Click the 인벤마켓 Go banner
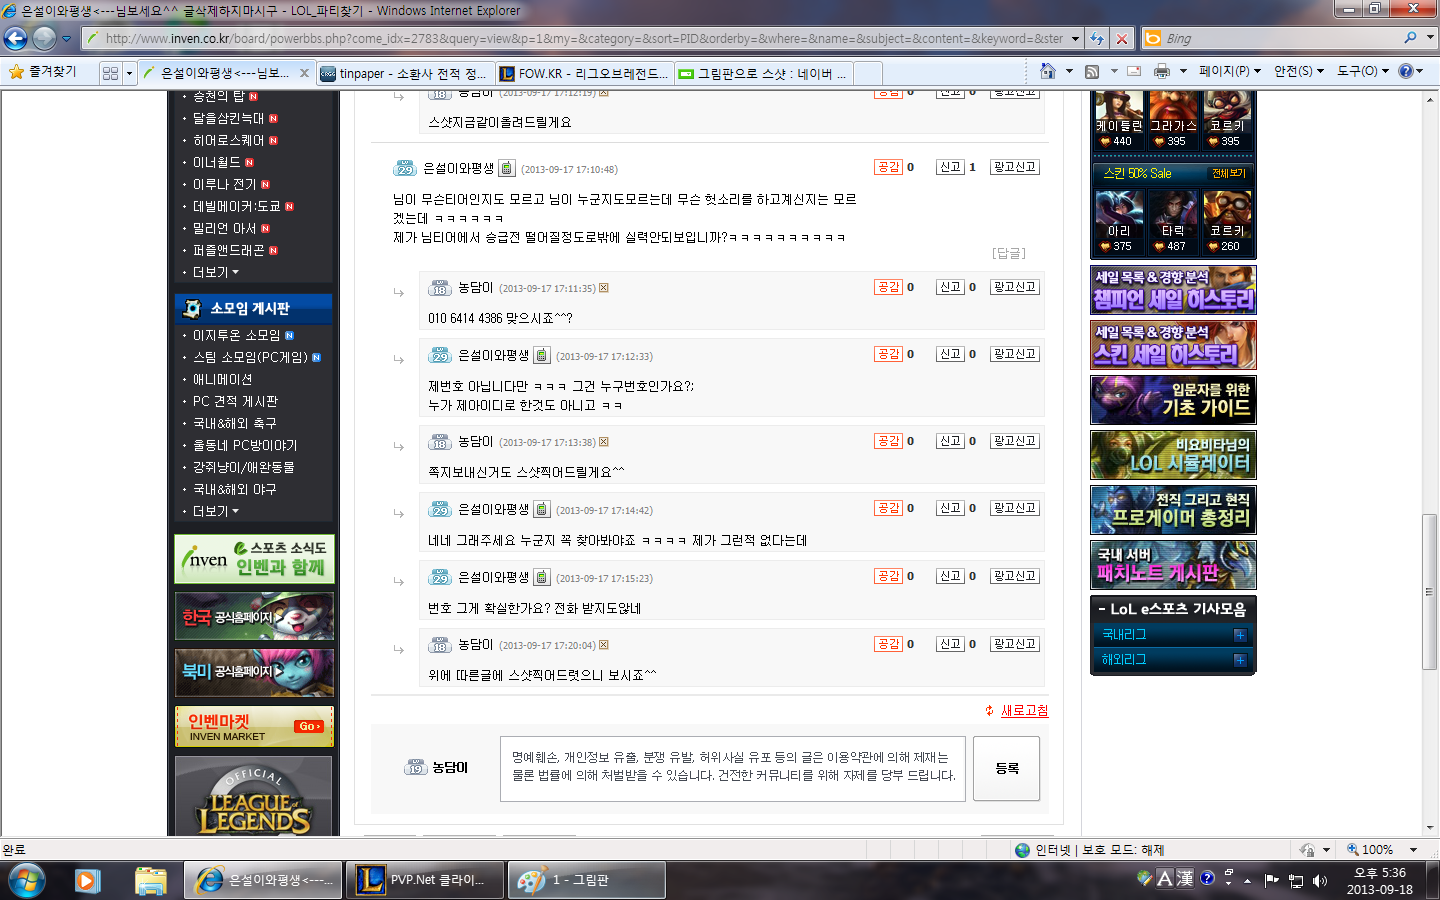Image resolution: width=1440 pixels, height=900 pixels. [x=254, y=726]
